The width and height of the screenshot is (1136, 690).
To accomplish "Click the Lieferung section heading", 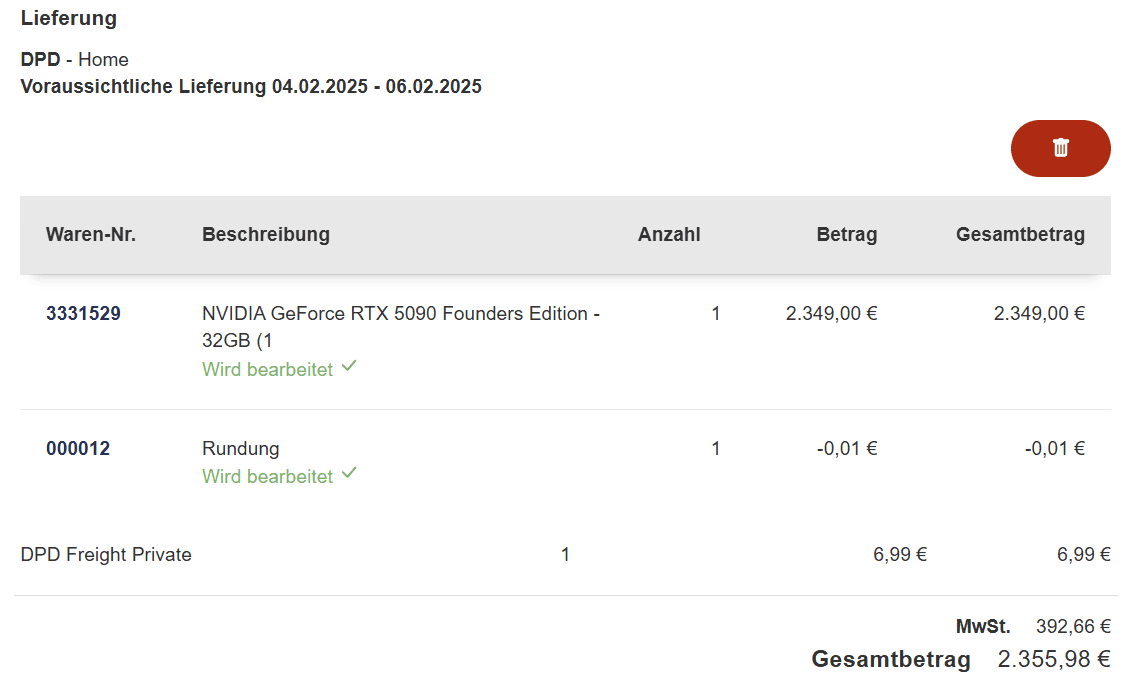I will pos(68,18).
